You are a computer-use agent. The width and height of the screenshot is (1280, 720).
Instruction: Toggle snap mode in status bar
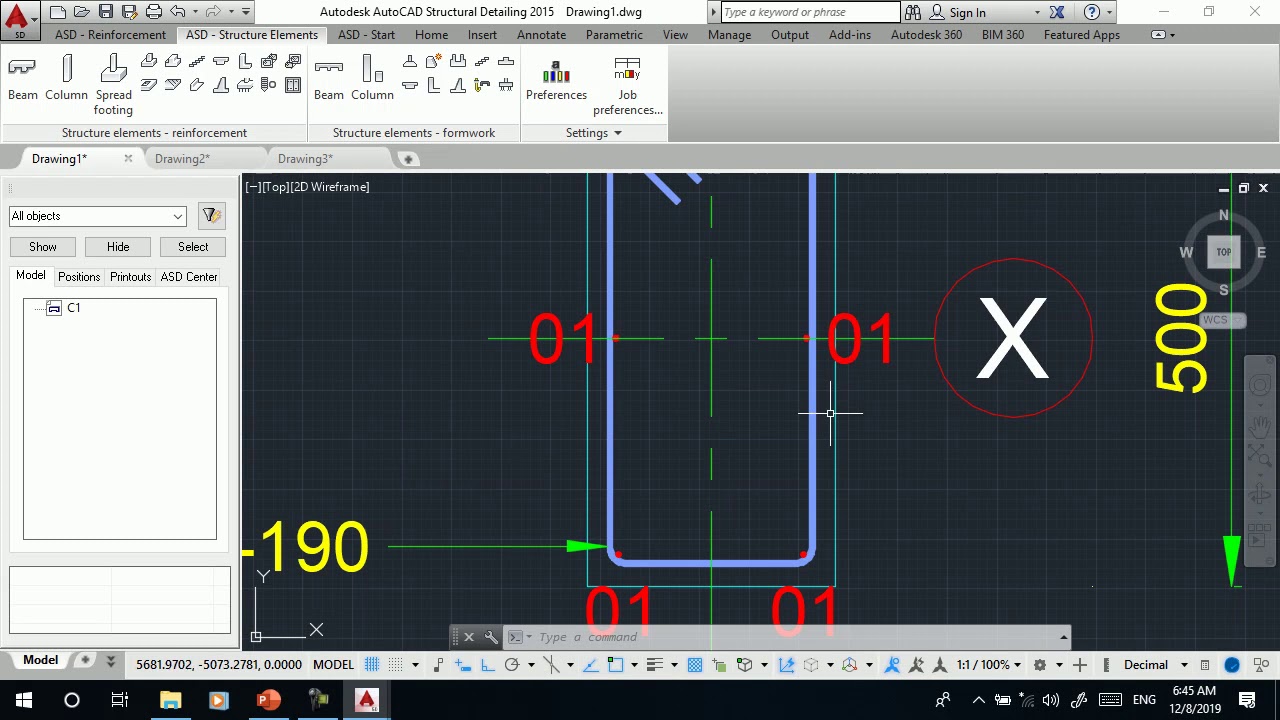[x=396, y=665]
